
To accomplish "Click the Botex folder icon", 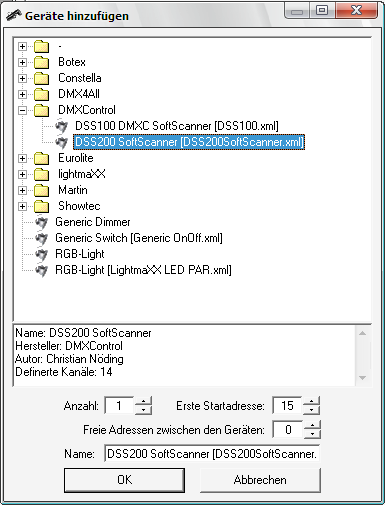I will click(42, 62).
